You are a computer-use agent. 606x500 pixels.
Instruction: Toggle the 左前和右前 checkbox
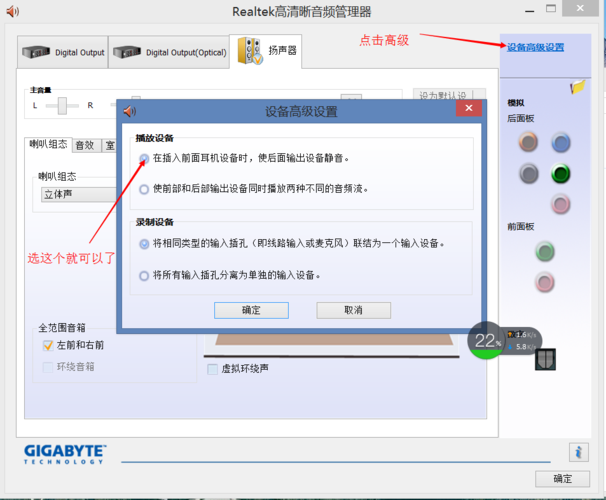(48, 345)
